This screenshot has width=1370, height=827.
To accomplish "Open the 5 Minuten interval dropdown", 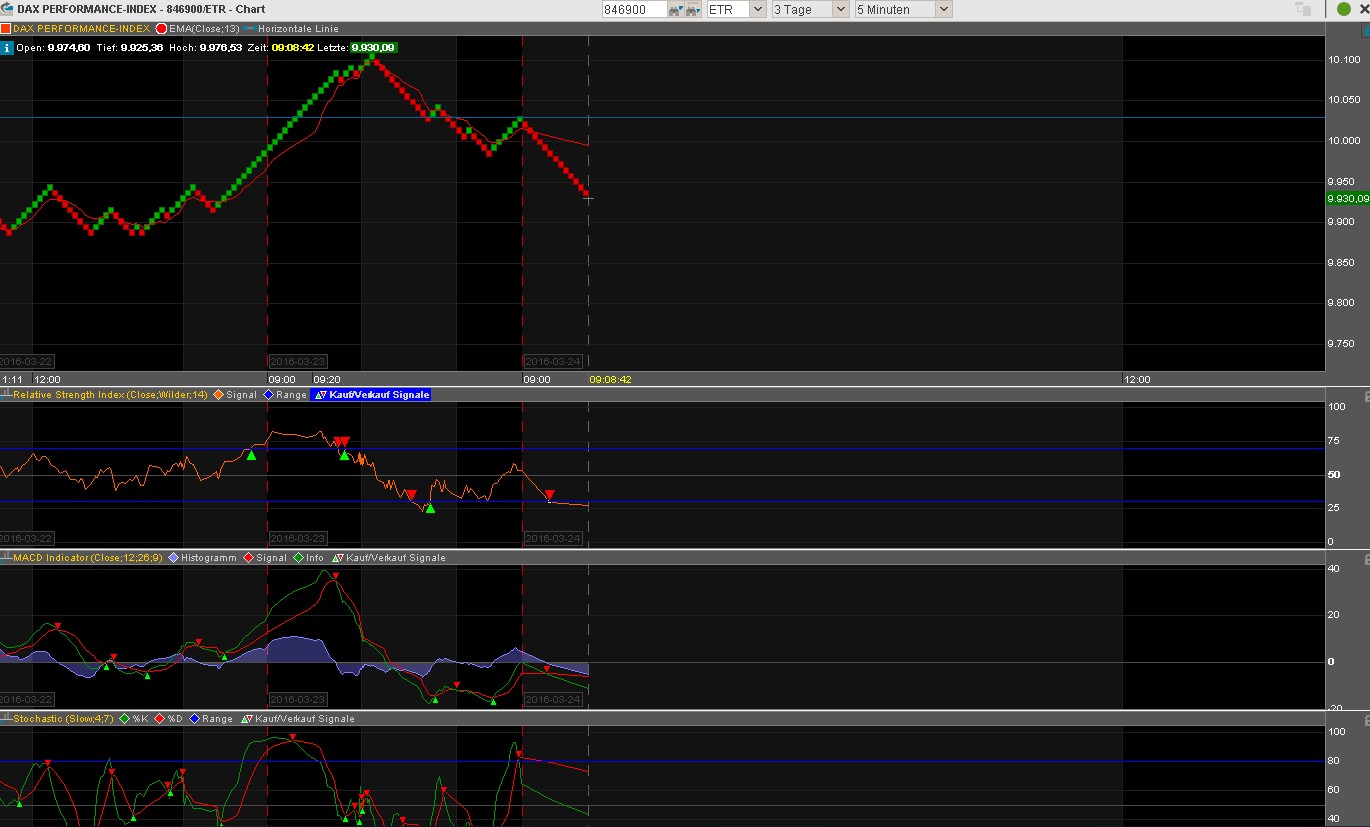I will [903, 9].
